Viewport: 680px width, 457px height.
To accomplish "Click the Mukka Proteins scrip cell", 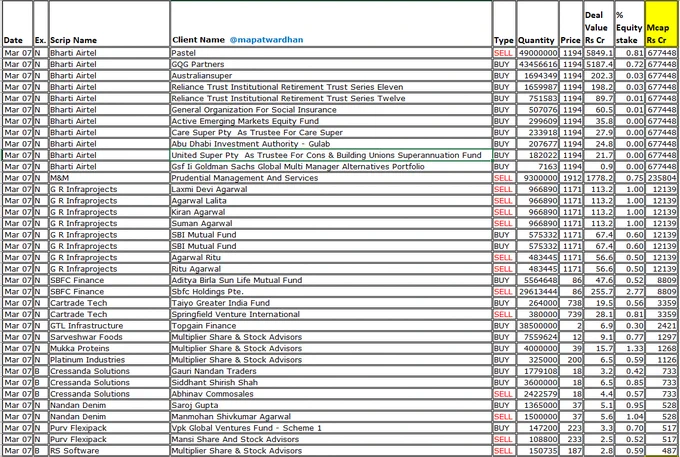I will tap(109, 348).
